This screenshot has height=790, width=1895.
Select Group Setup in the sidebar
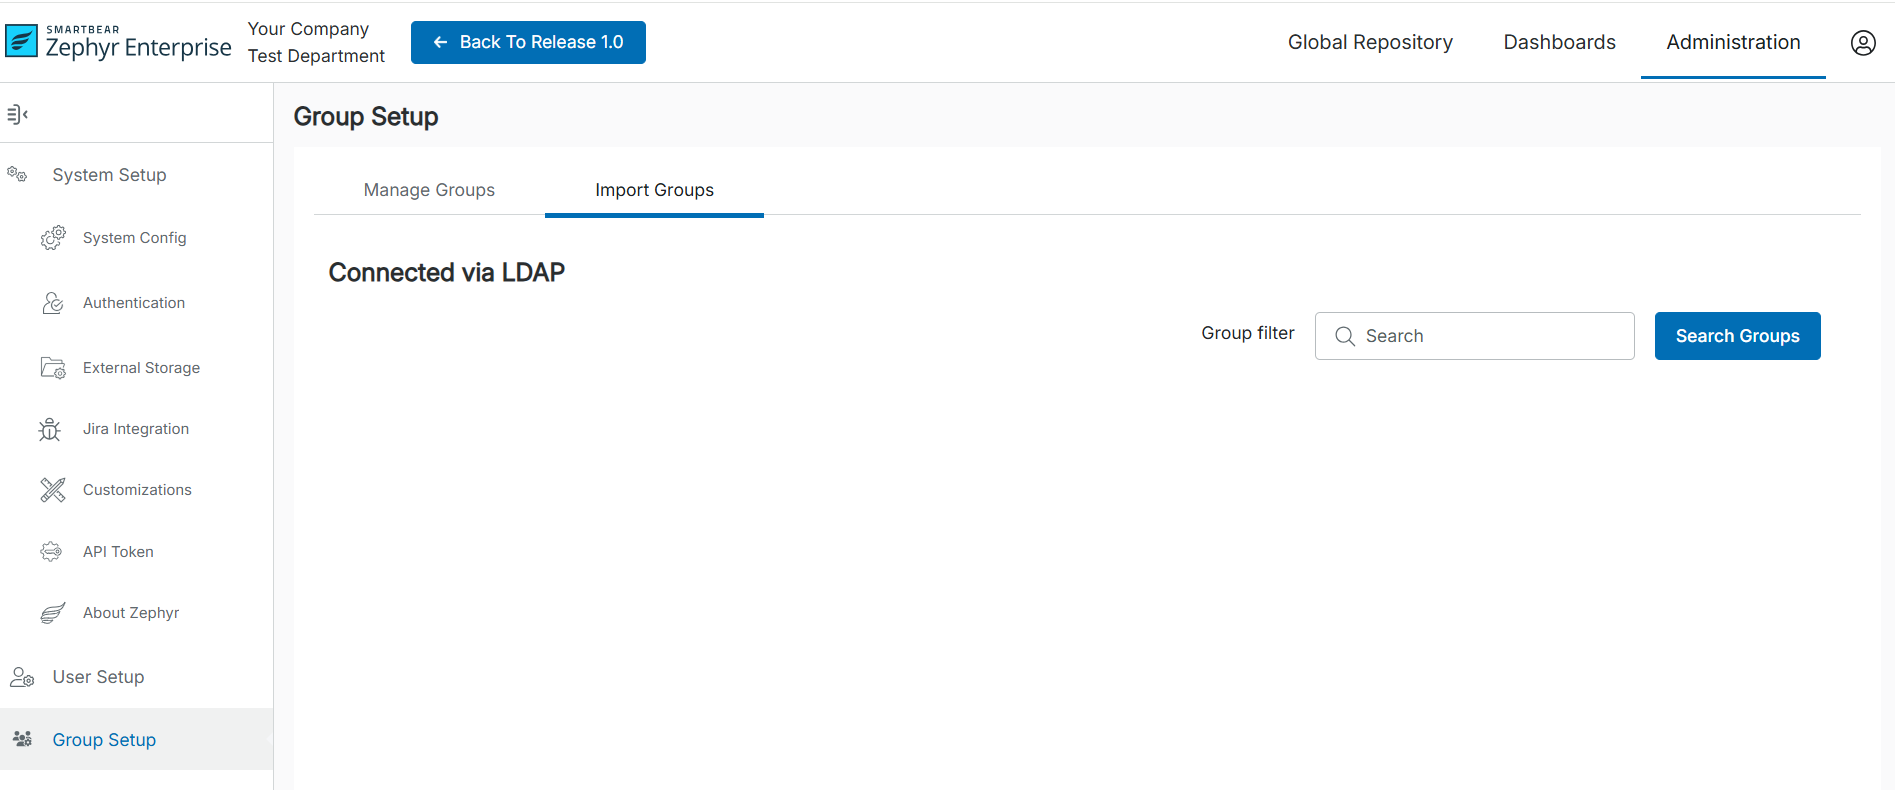pos(104,740)
